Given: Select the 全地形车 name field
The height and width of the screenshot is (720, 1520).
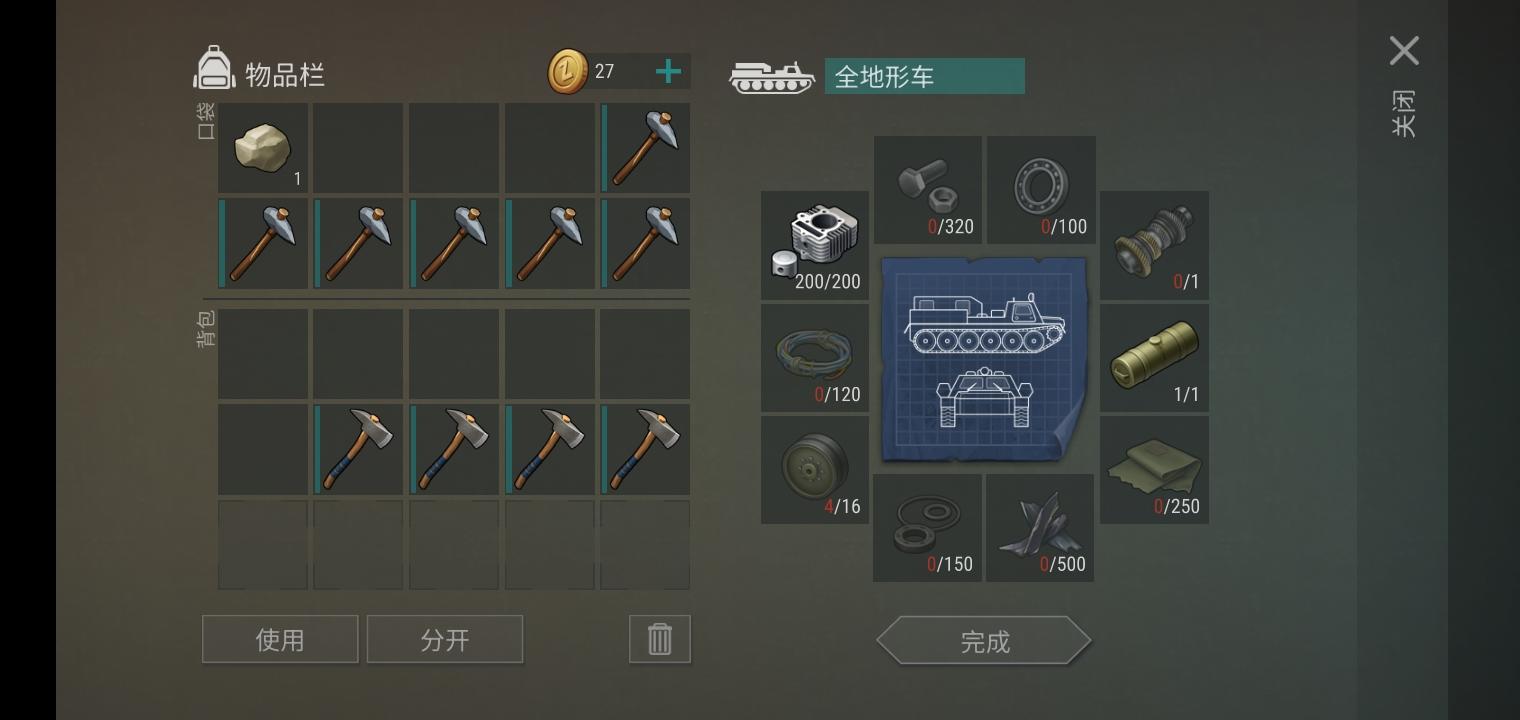Looking at the screenshot, I should pyautogui.click(x=925, y=76).
